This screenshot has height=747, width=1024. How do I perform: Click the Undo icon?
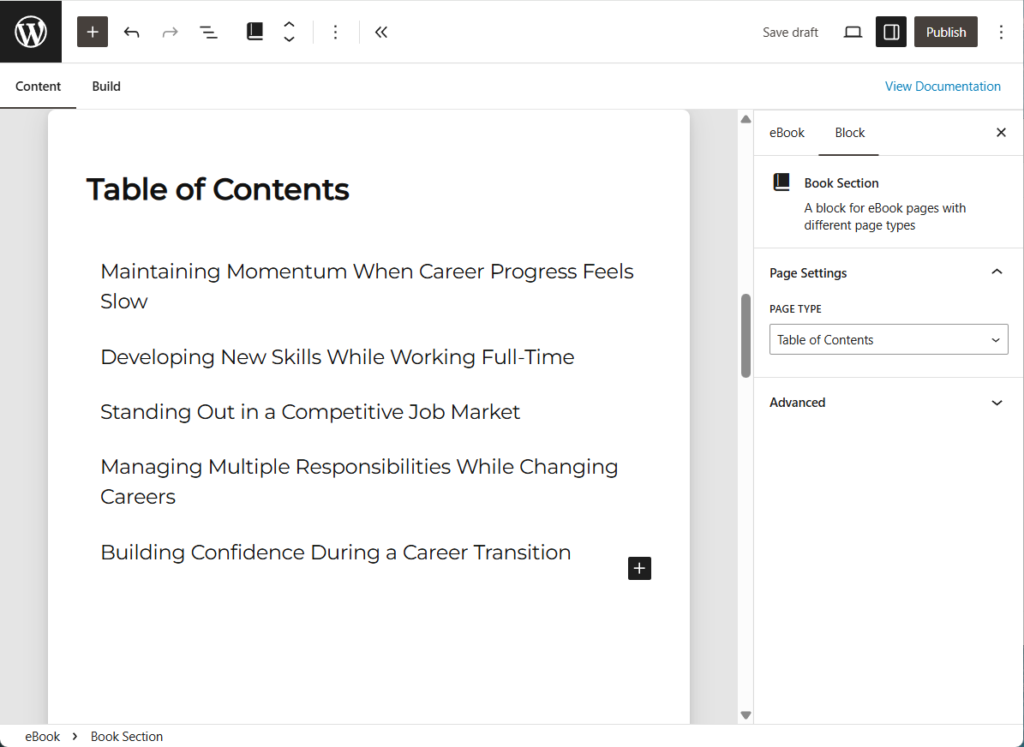click(131, 31)
